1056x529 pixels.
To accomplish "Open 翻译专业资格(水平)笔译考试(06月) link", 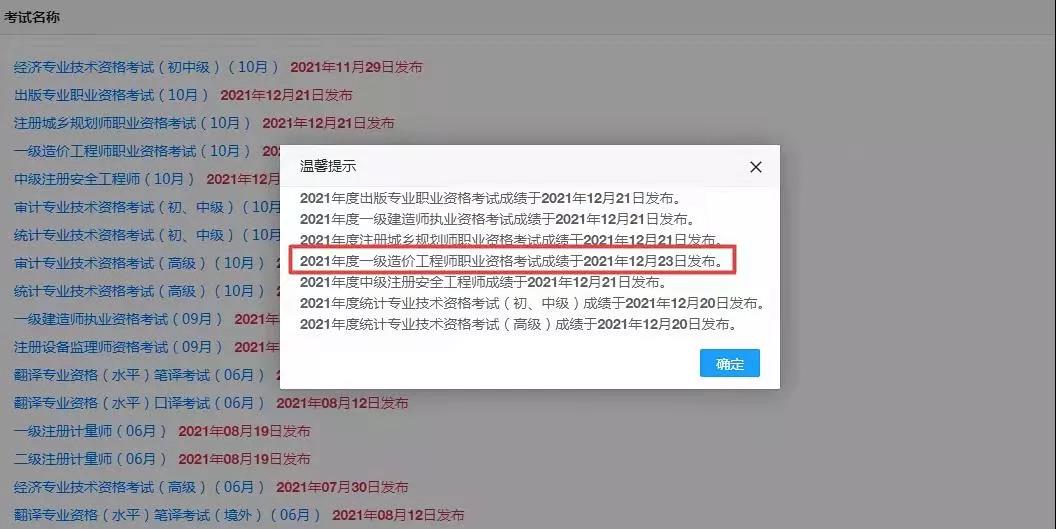I will click(139, 375).
